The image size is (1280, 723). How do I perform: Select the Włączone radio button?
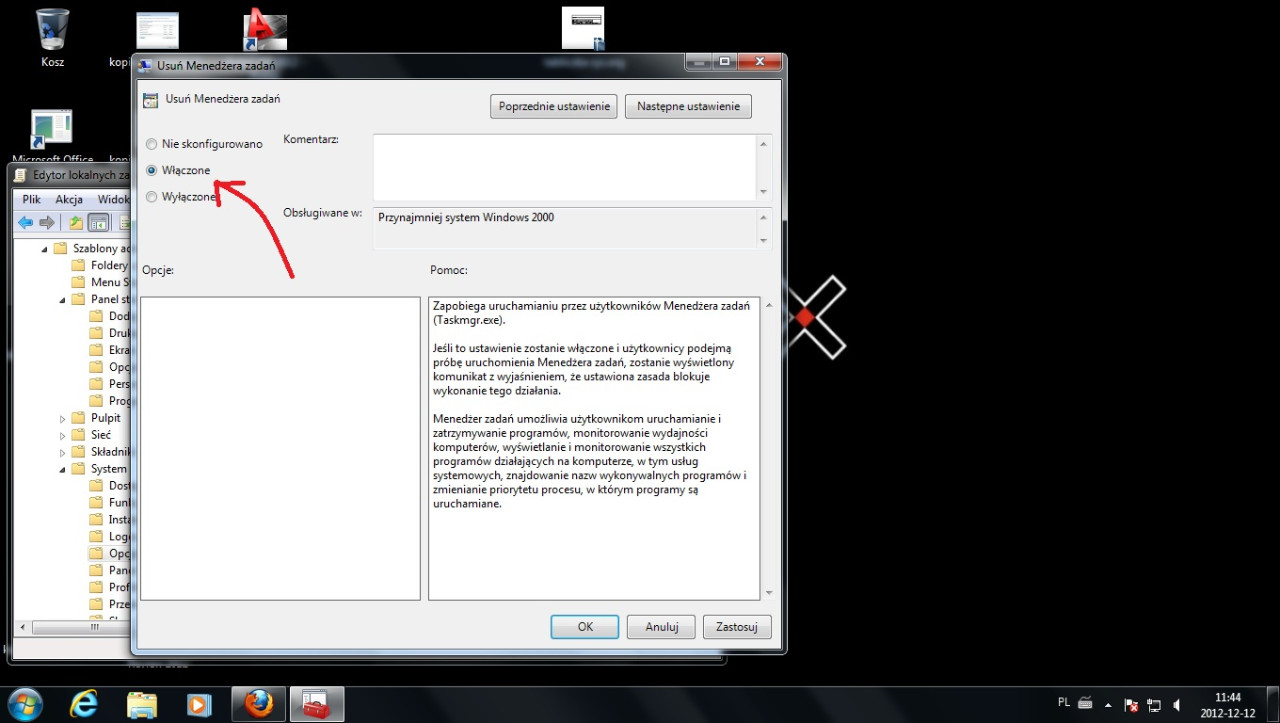pos(152,171)
